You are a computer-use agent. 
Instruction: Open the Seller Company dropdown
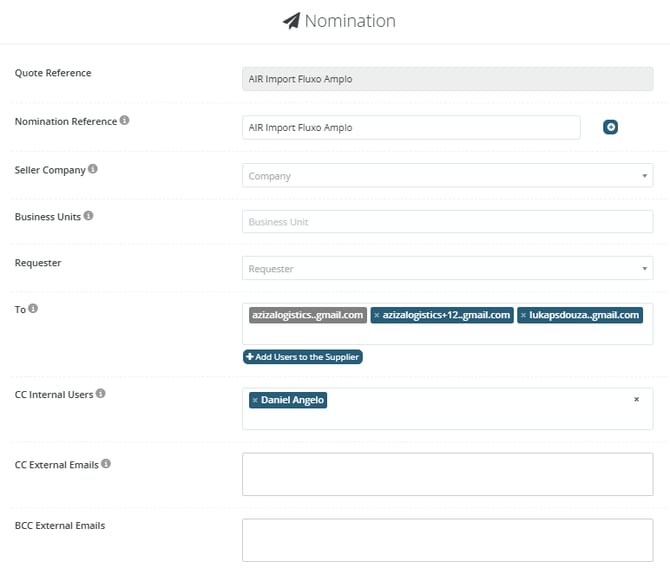[x=447, y=176]
